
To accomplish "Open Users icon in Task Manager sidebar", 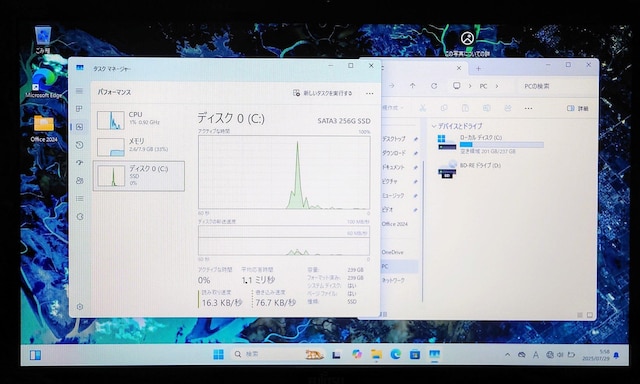I will [80, 180].
